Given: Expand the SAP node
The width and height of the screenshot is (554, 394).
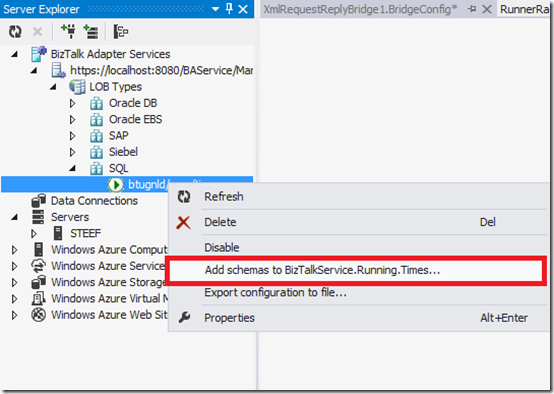Looking at the screenshot, I should coord(72,136).
